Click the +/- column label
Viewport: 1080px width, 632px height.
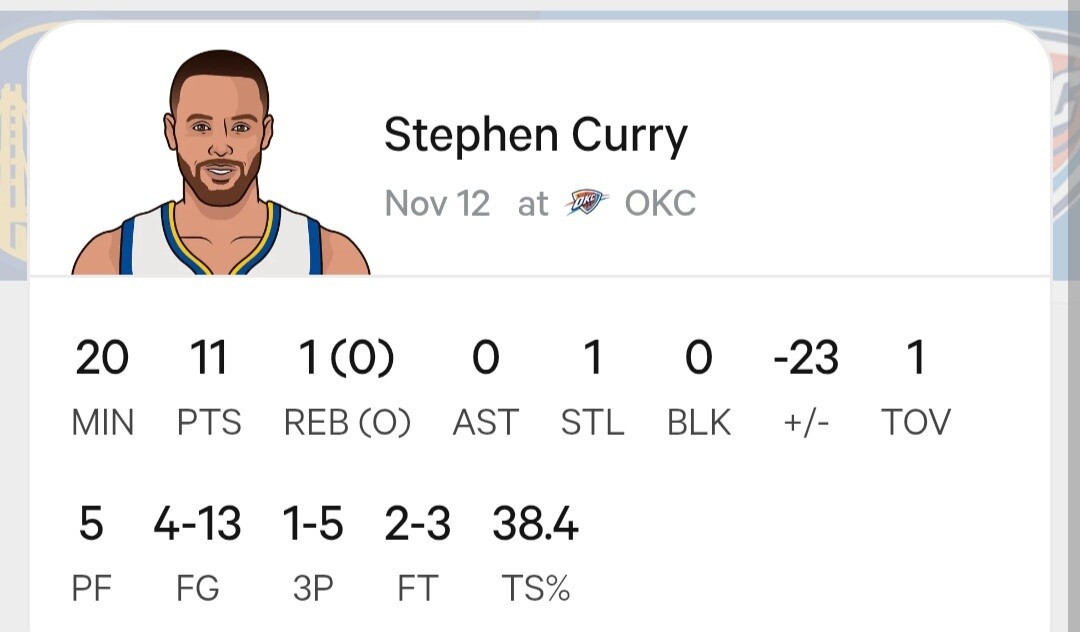click(806, 423)
